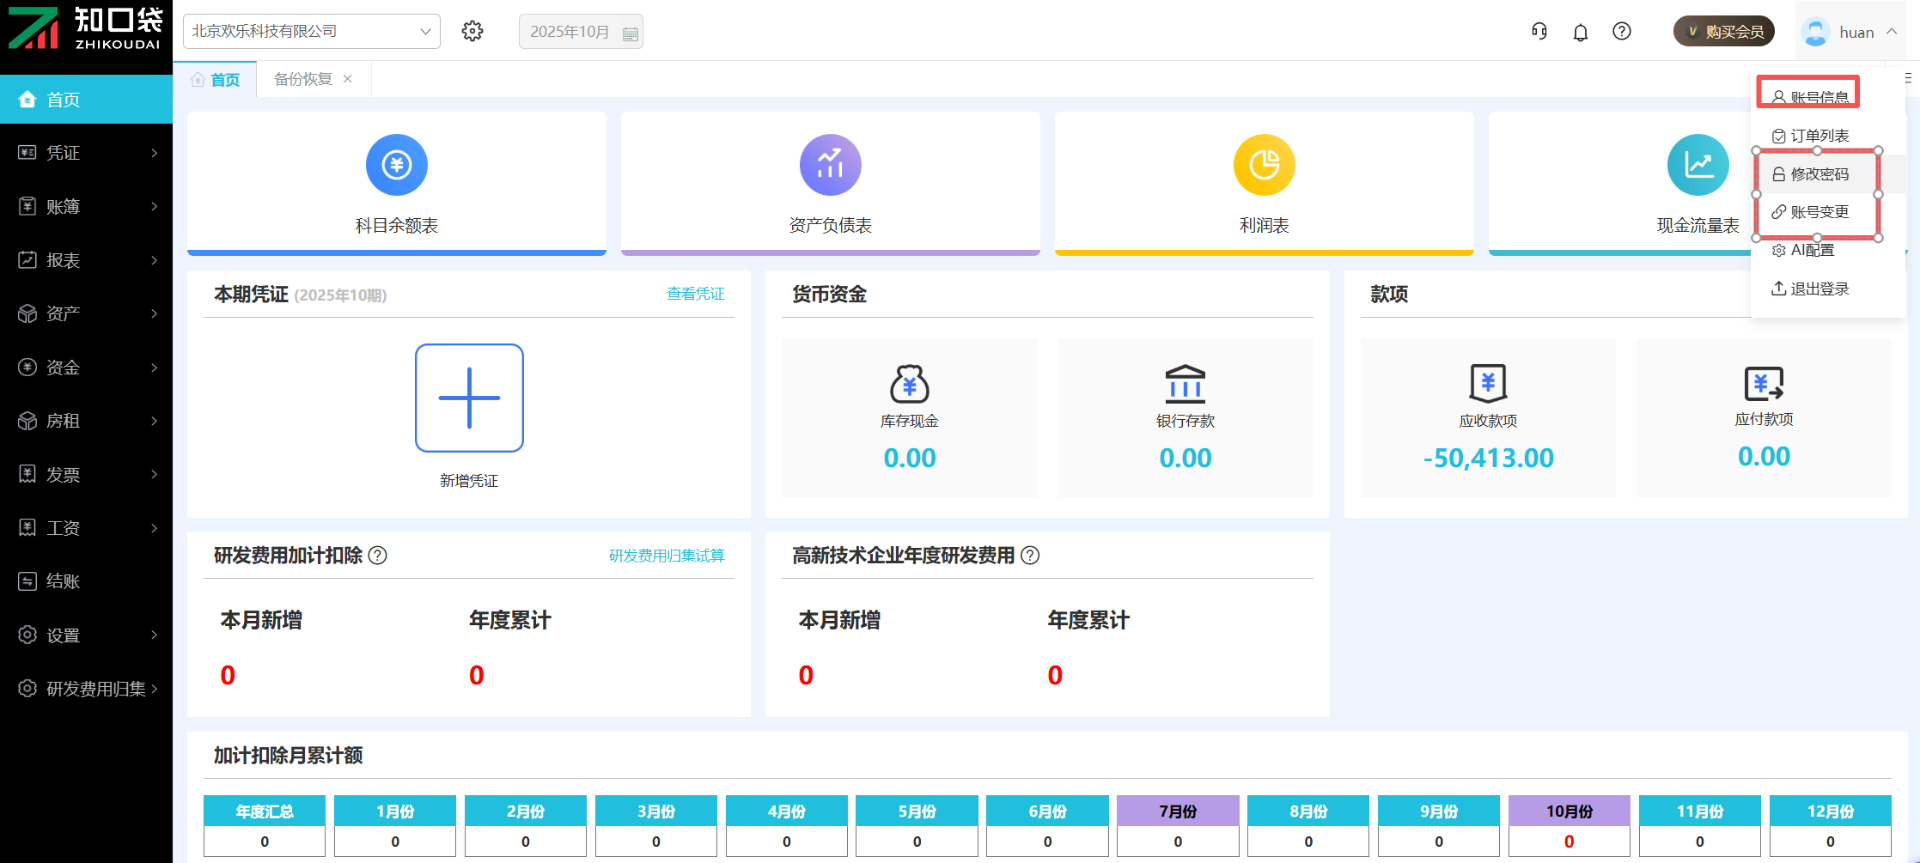Open the 2025年10月 period date picker
The image size is (1920, 863).
tap(581, 32)
